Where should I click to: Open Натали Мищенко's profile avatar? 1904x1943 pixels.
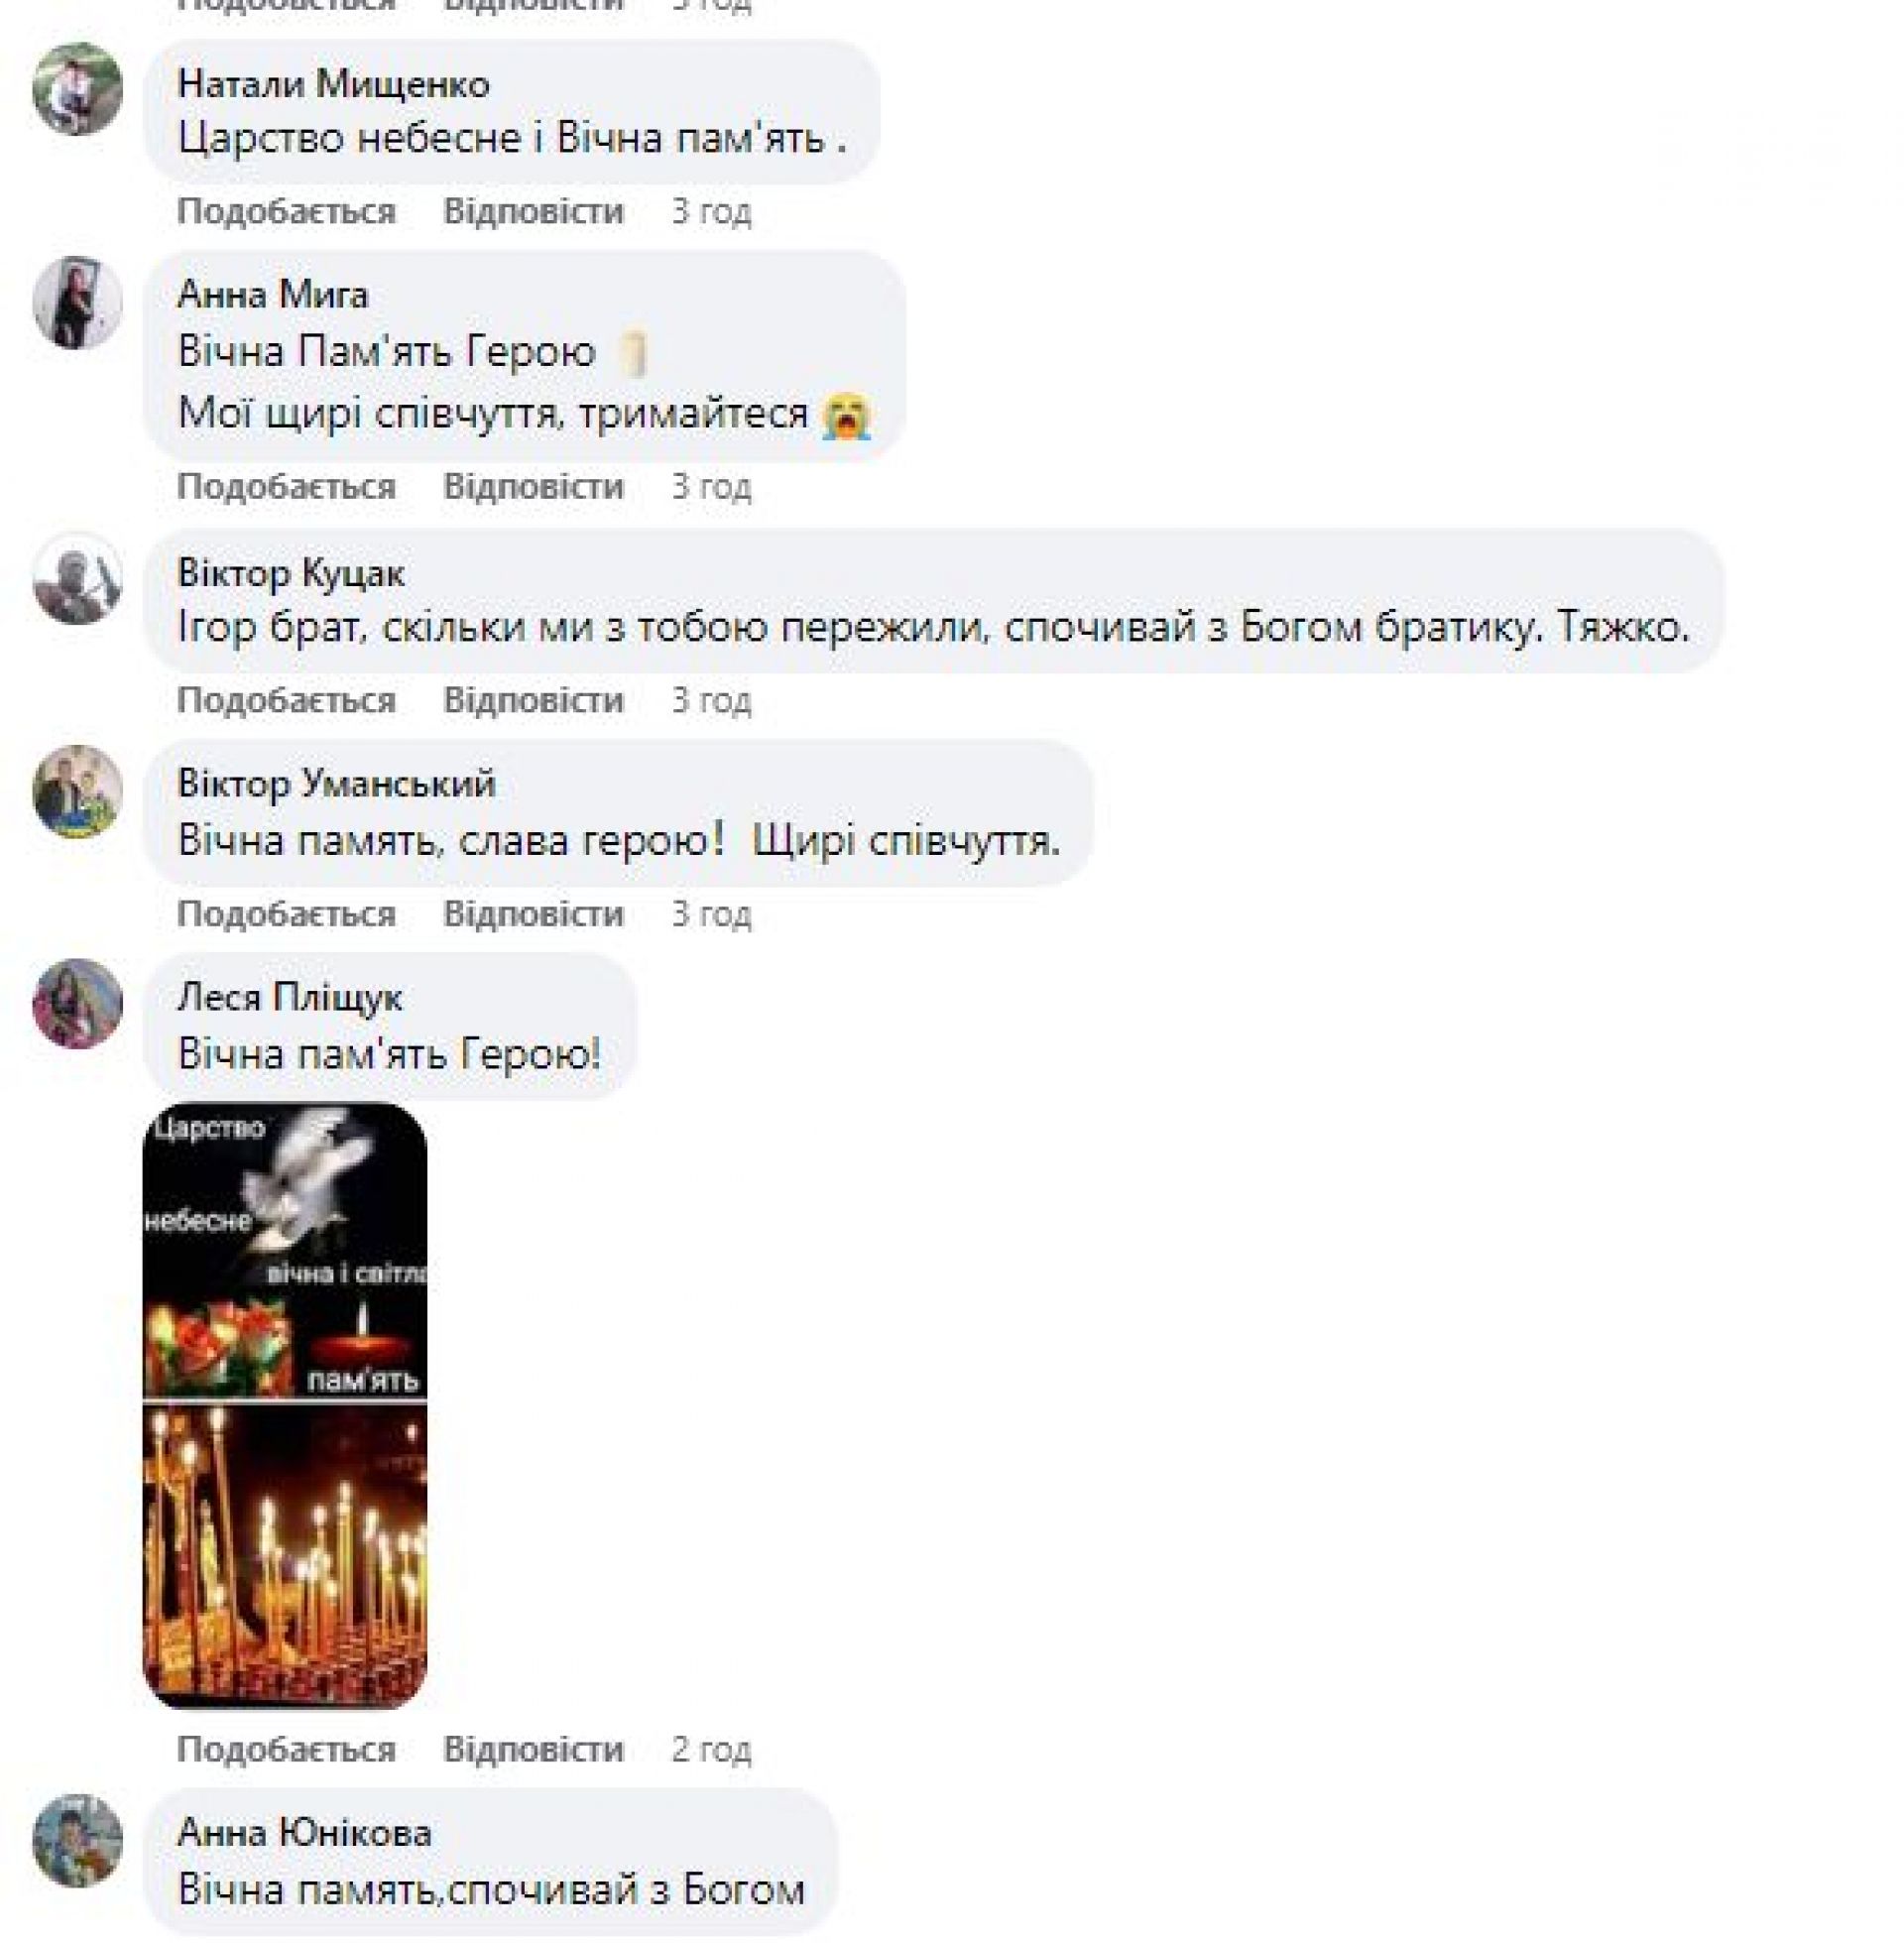tap(77, 89)
